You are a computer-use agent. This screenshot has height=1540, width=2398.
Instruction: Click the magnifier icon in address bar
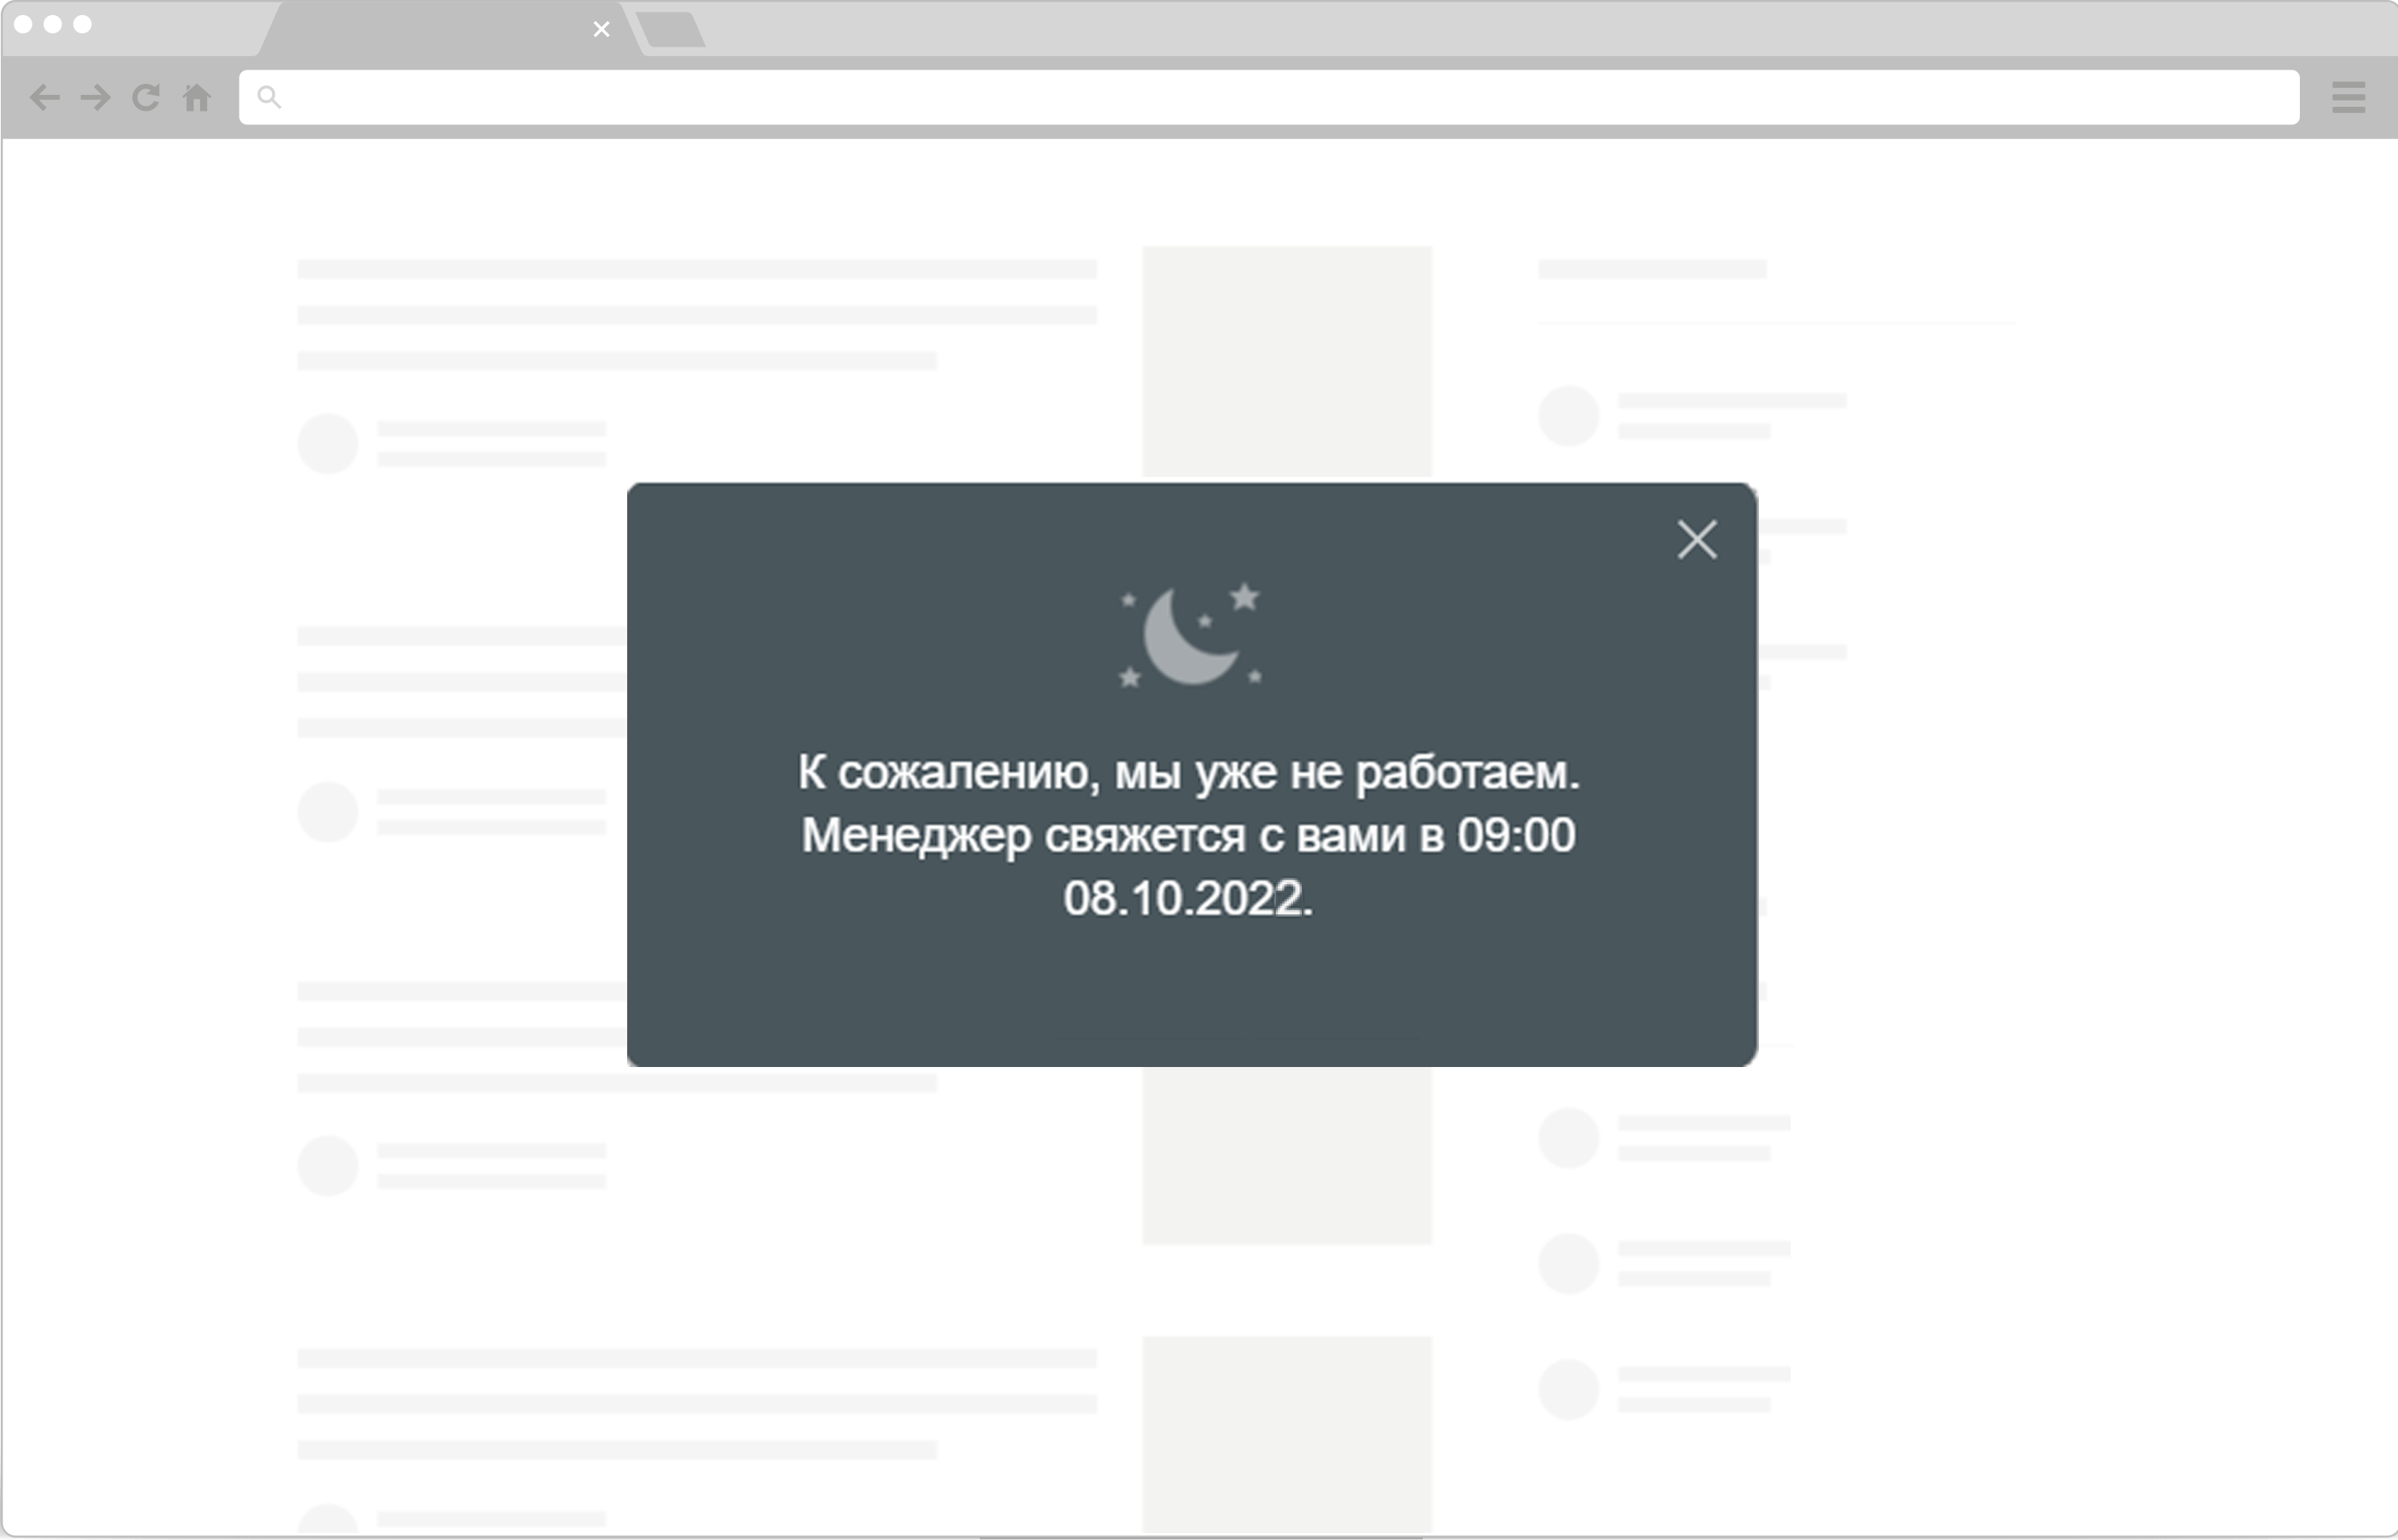click(269, 97)
